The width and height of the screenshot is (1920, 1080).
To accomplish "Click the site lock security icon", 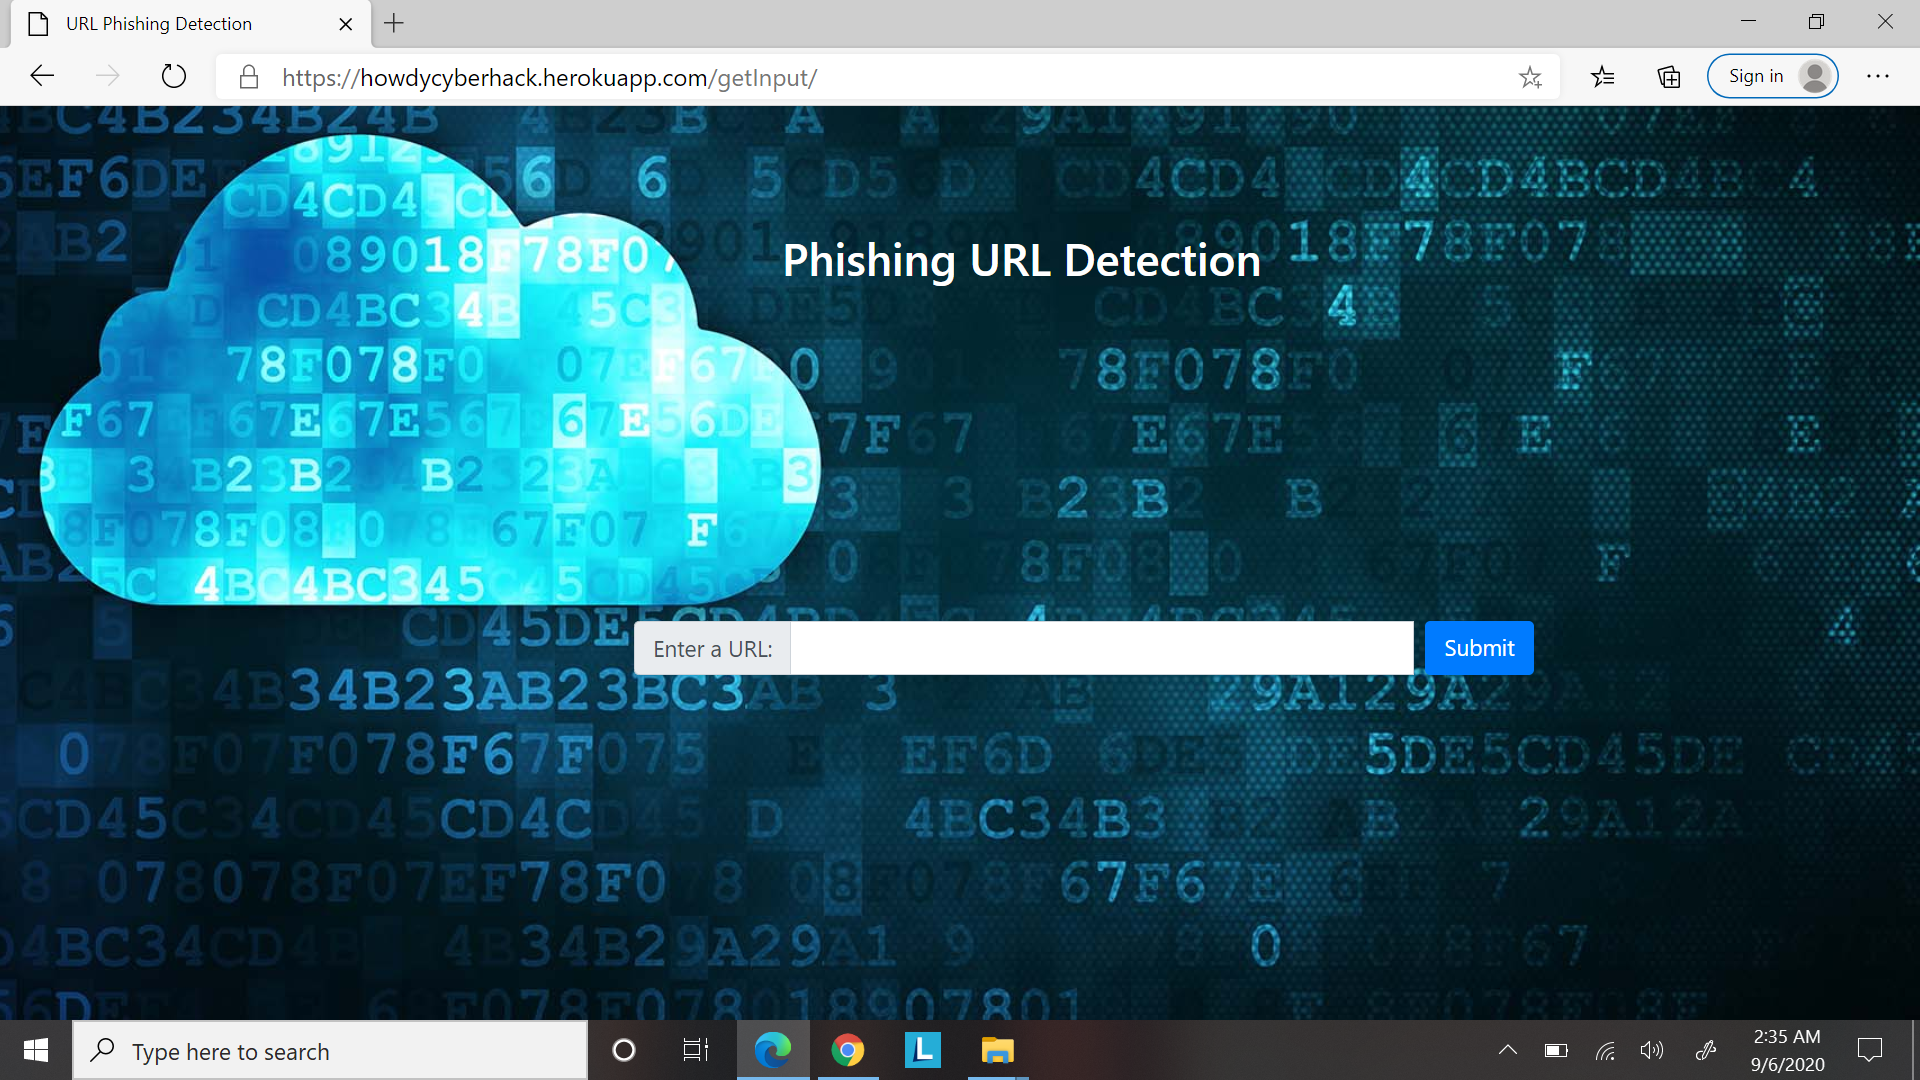I will pyautogui.click(x=249, y=77).
